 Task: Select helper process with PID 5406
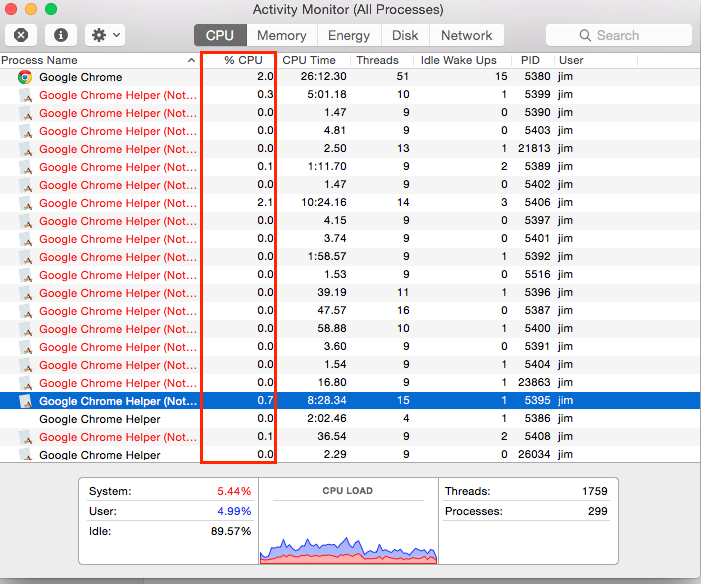coord(350,203)
